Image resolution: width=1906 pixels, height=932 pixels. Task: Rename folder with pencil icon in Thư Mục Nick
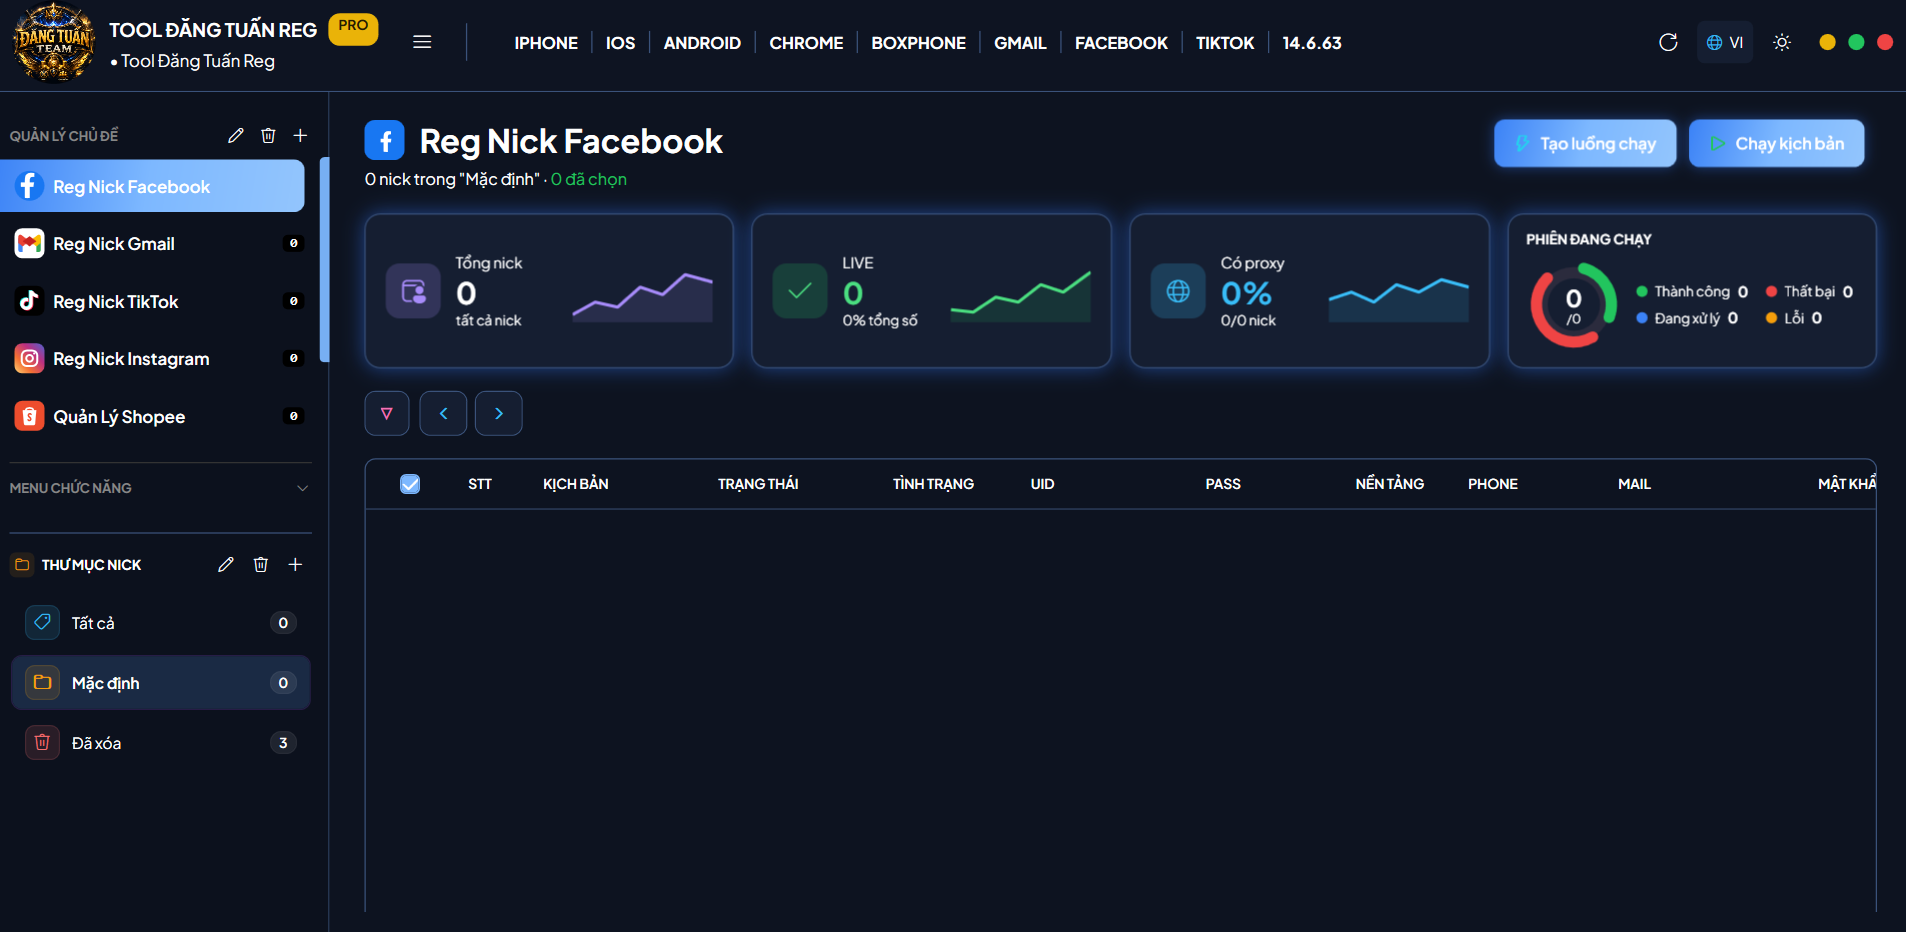point(226,565)
